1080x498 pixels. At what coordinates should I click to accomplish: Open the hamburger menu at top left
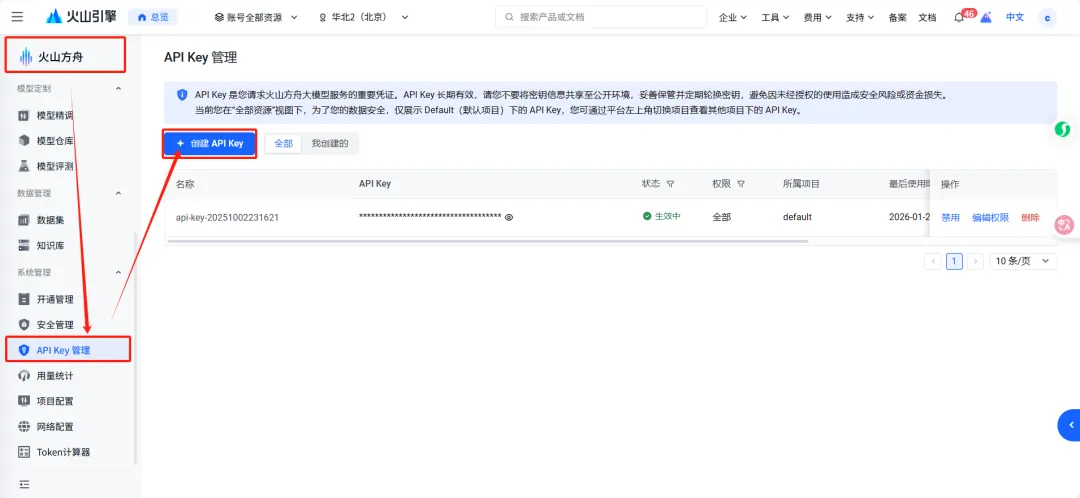click(x=17, y=17)
